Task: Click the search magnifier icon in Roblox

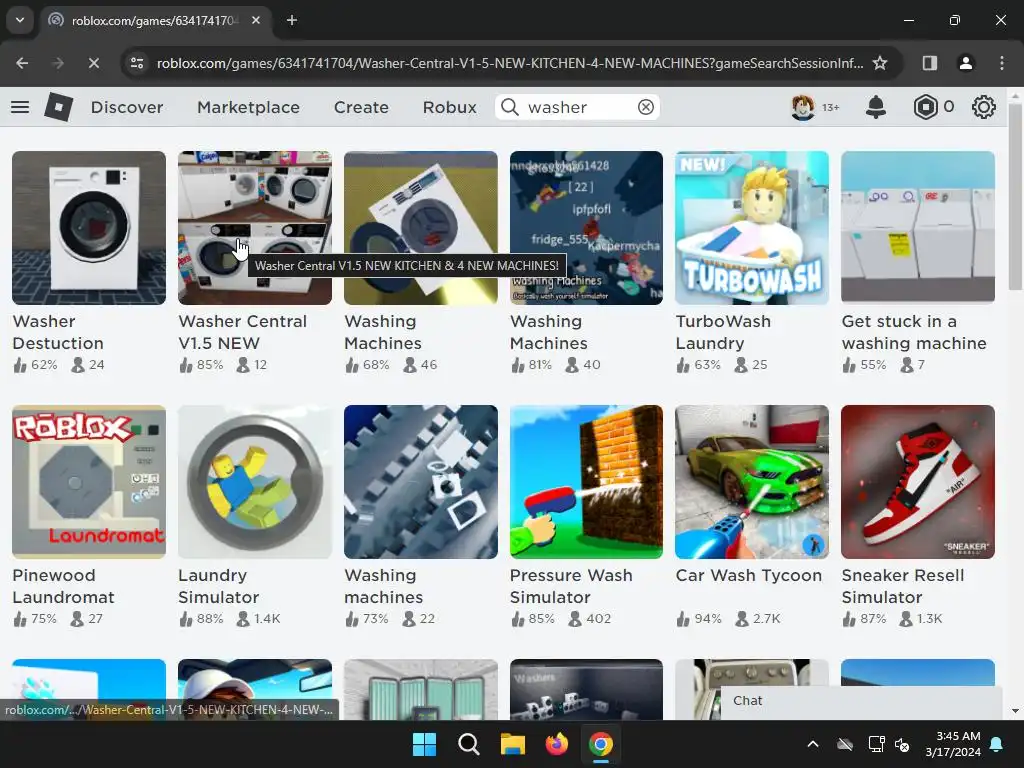Action: [x=510, y=107]
